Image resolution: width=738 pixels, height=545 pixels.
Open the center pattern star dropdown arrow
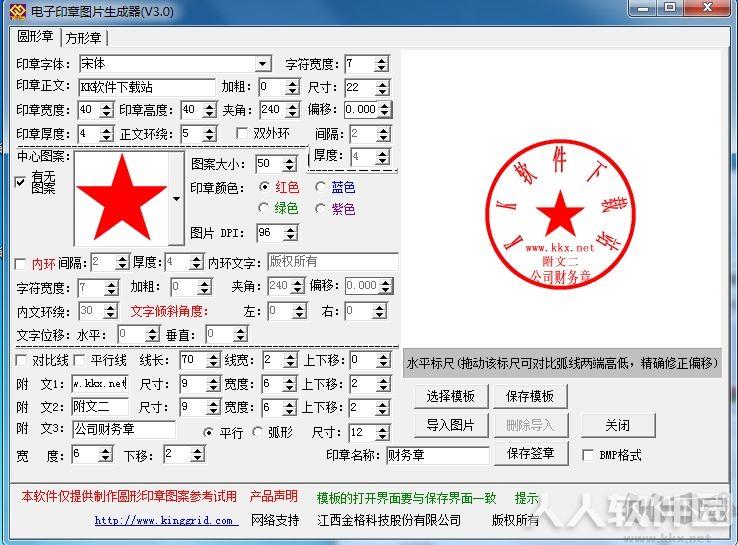coord(176,199)
